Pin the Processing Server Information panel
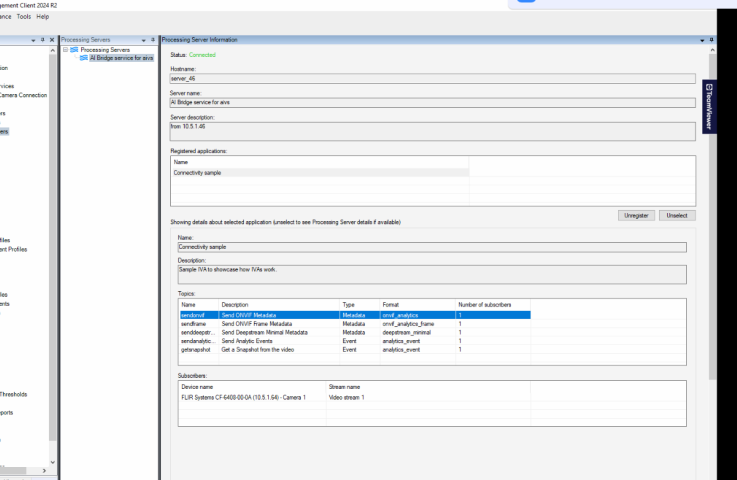Viewport: 737px width, 480px height. 710,40
